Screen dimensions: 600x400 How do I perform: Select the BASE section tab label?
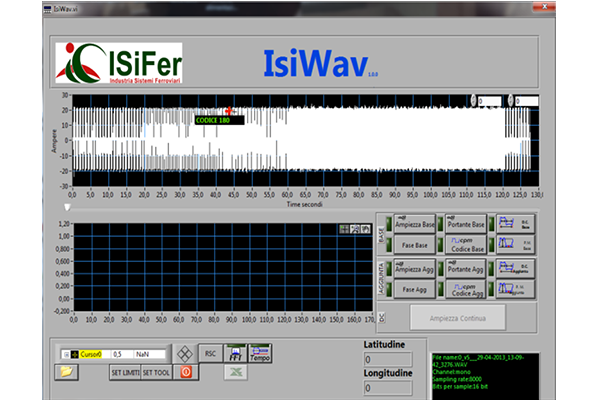[x=381, y=235]
